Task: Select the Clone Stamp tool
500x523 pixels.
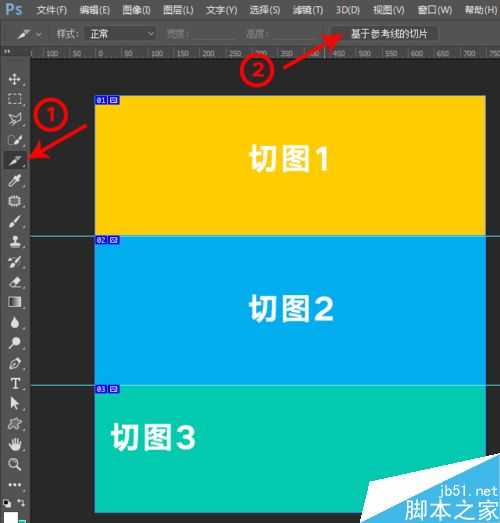Action: [x=14, y=241]
